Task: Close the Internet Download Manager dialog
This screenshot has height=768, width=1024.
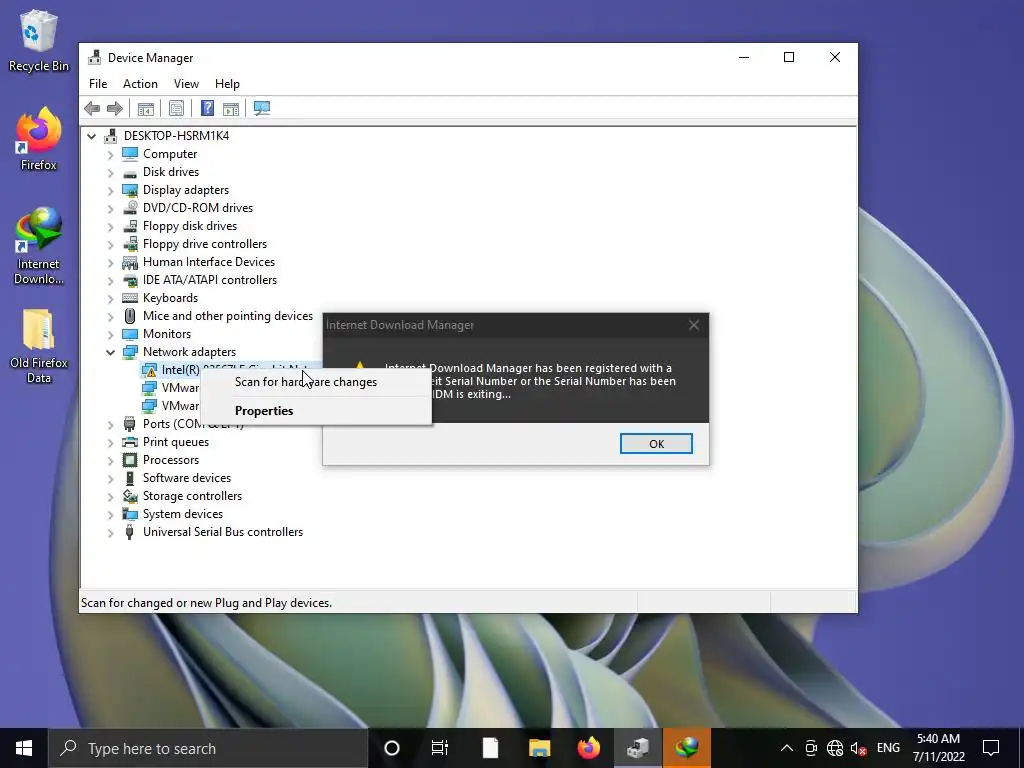Action: point(694,325)
